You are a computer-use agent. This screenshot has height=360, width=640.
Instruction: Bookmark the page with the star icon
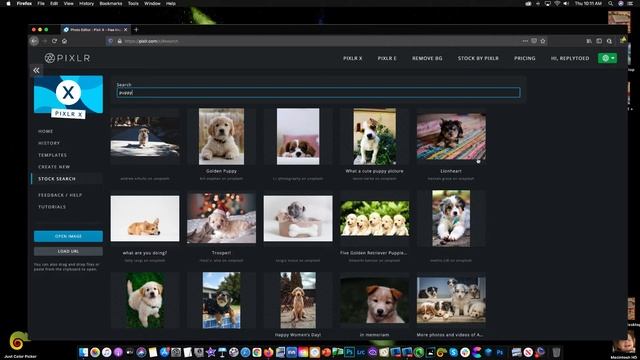coord(543,41)
